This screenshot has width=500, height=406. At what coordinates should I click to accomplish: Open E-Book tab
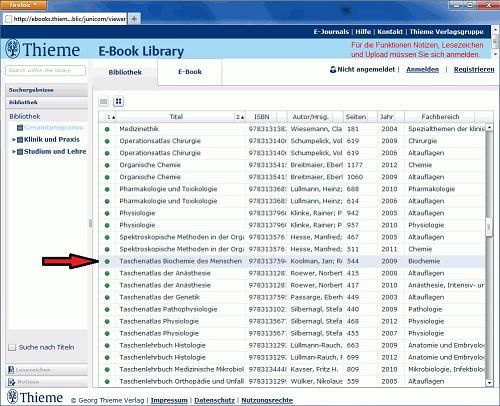(x=190, y=72)
